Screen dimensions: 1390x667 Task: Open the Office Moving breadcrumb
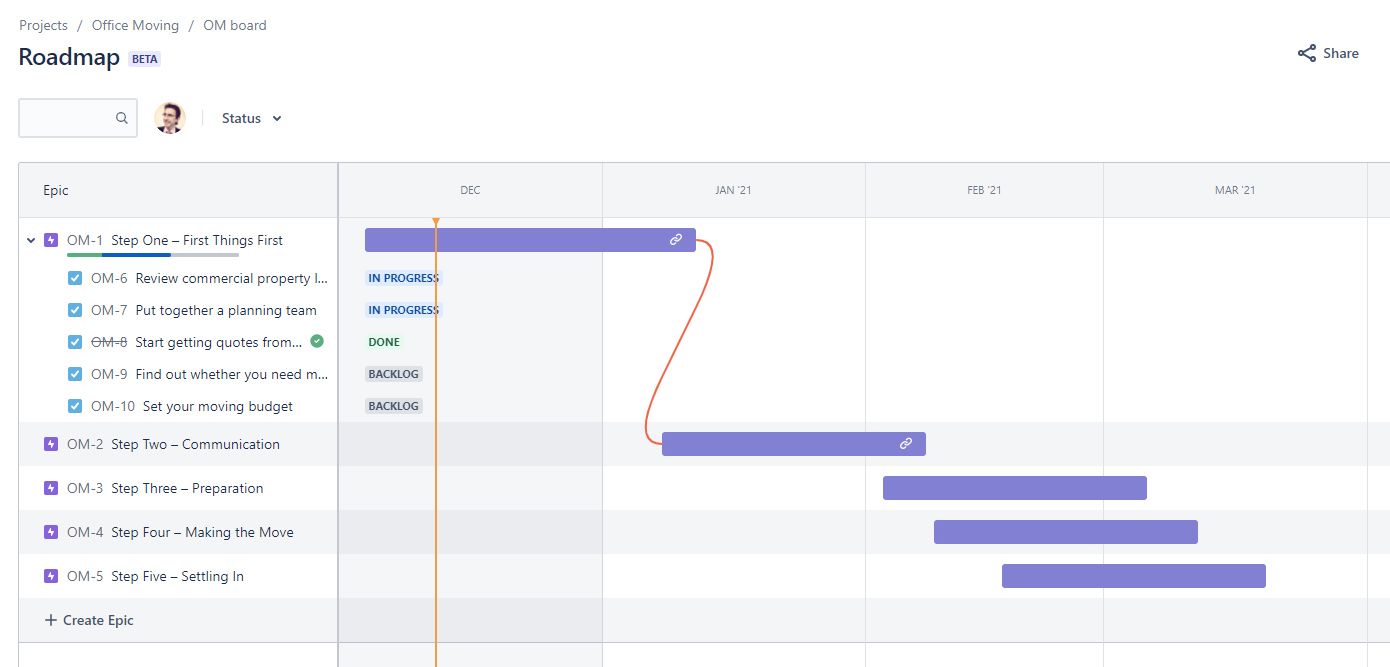point(135,25)
